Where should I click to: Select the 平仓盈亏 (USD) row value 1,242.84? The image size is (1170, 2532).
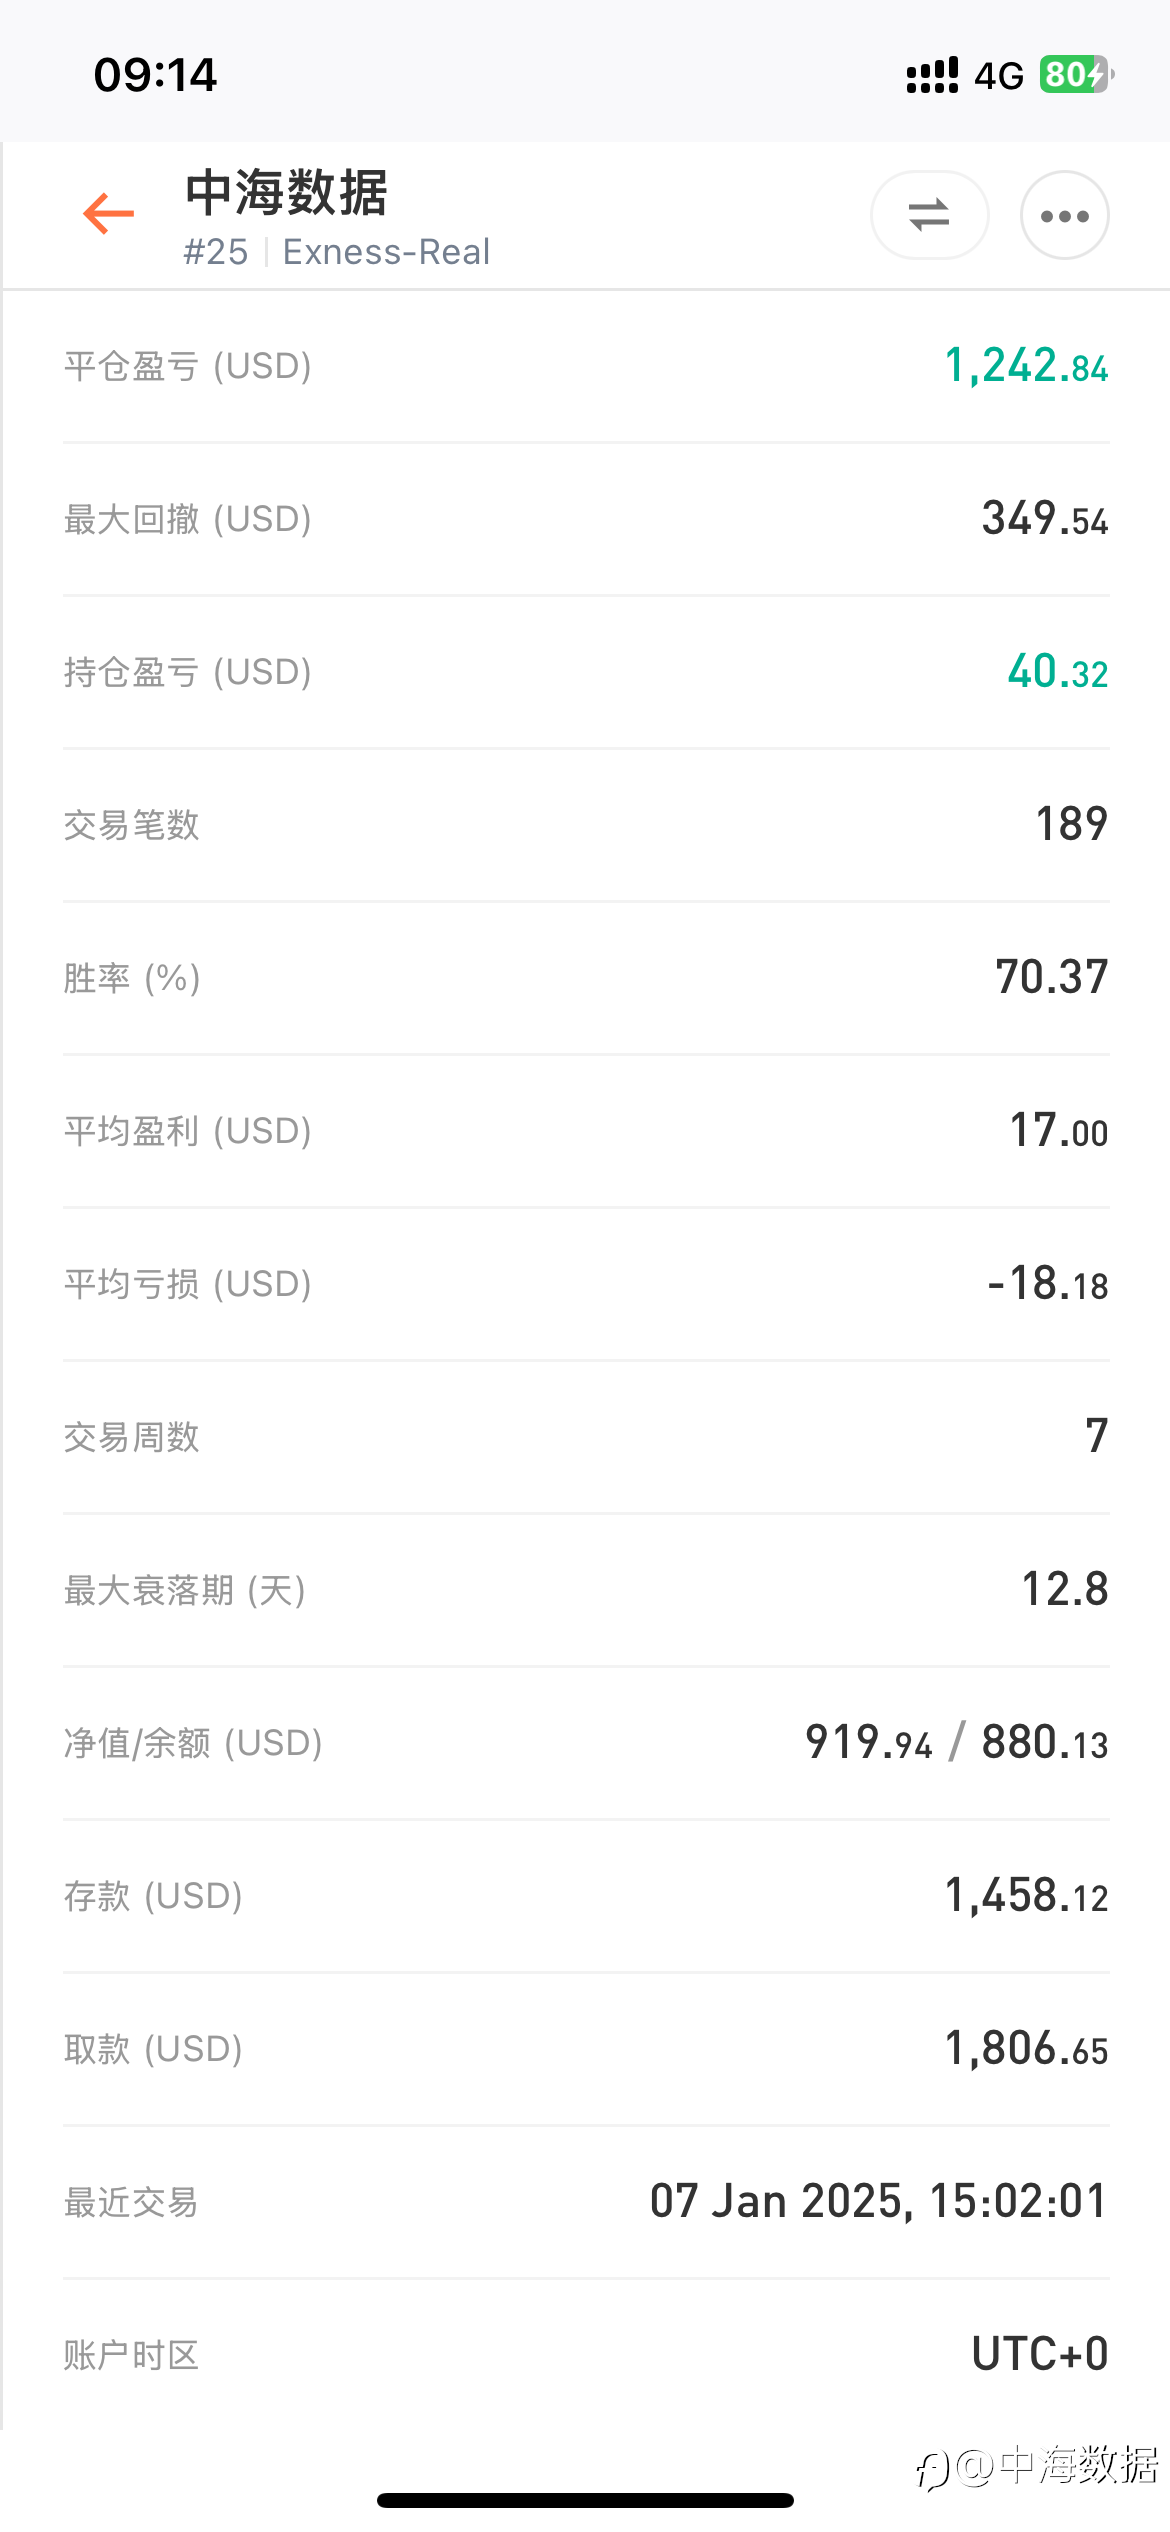click(1026, 366)
